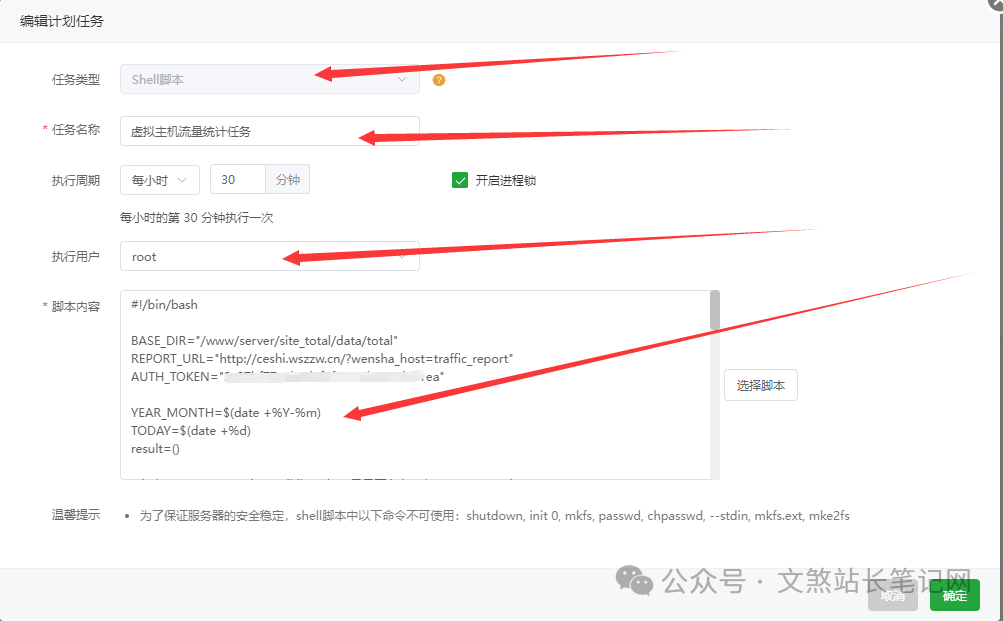Viewport: 1003px width, 621px height.
Task: Click the AUTH_TOKEN line in script
Action: point(287,377)
